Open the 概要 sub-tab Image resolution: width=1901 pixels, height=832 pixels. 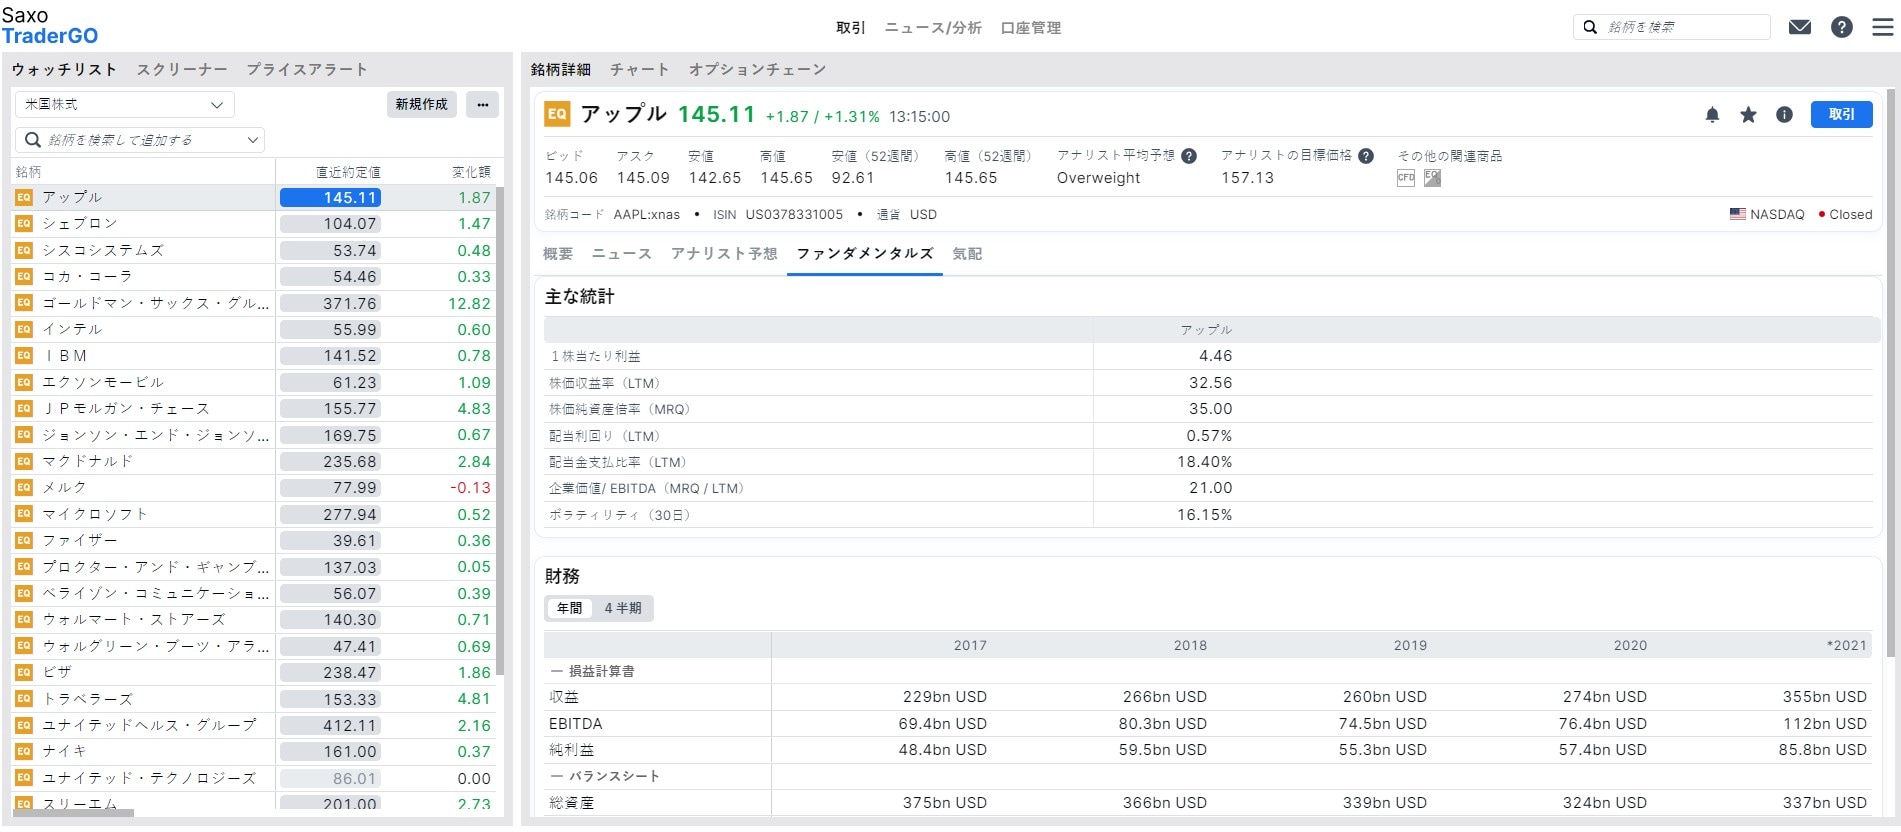(x=558, y=254)
